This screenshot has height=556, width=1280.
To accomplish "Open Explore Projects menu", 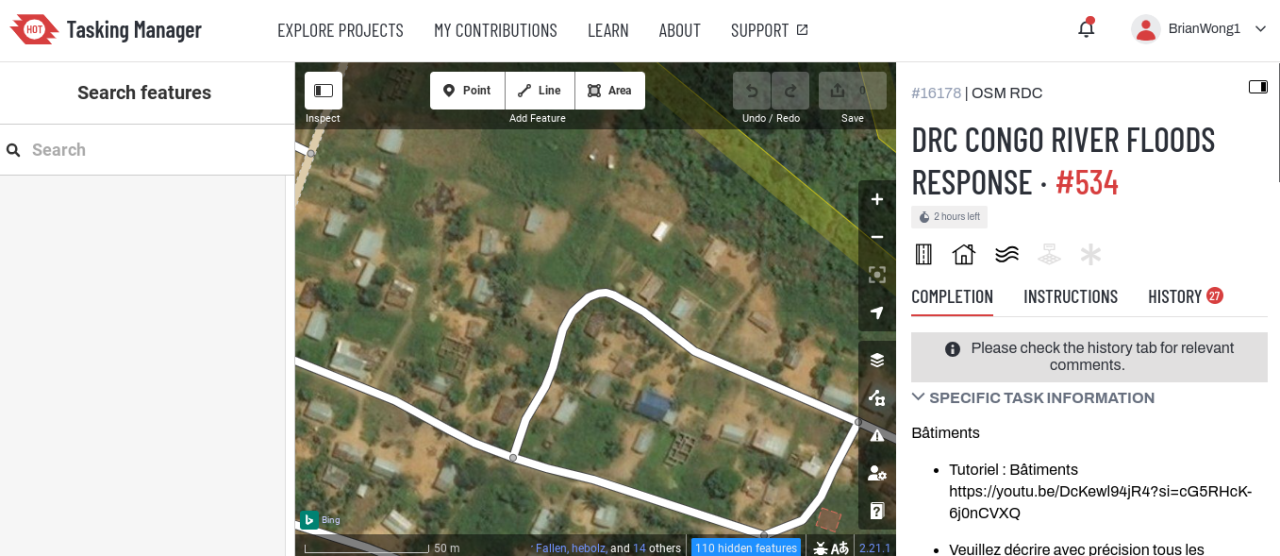I will tap(340, 30).
